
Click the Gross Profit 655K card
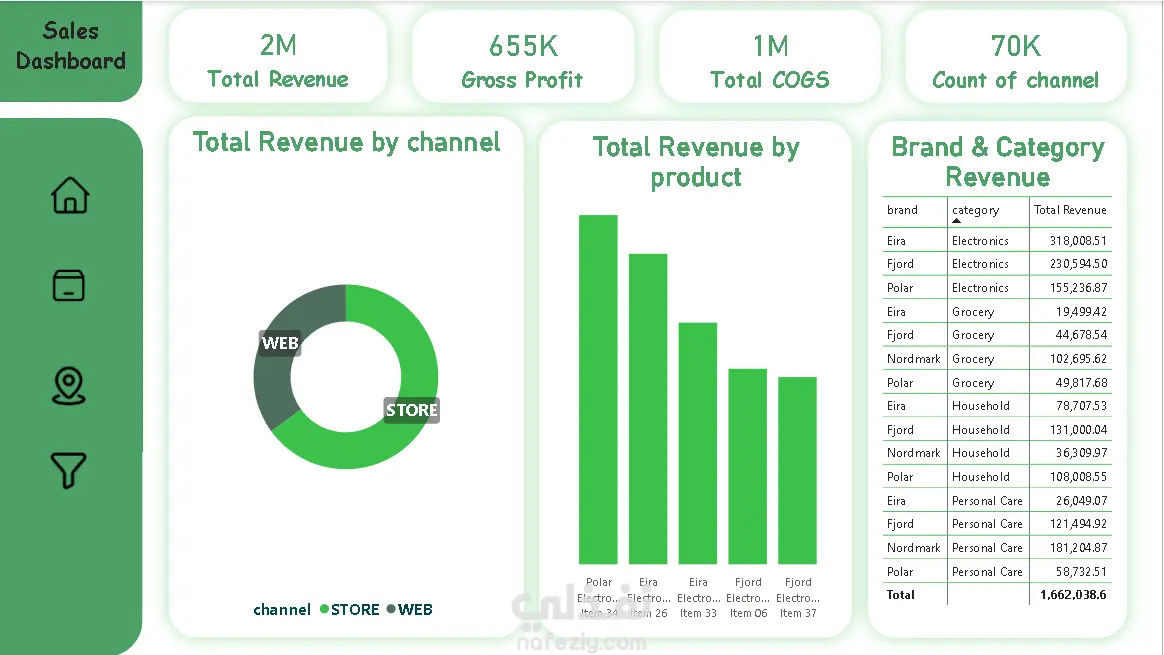point(523,56)
